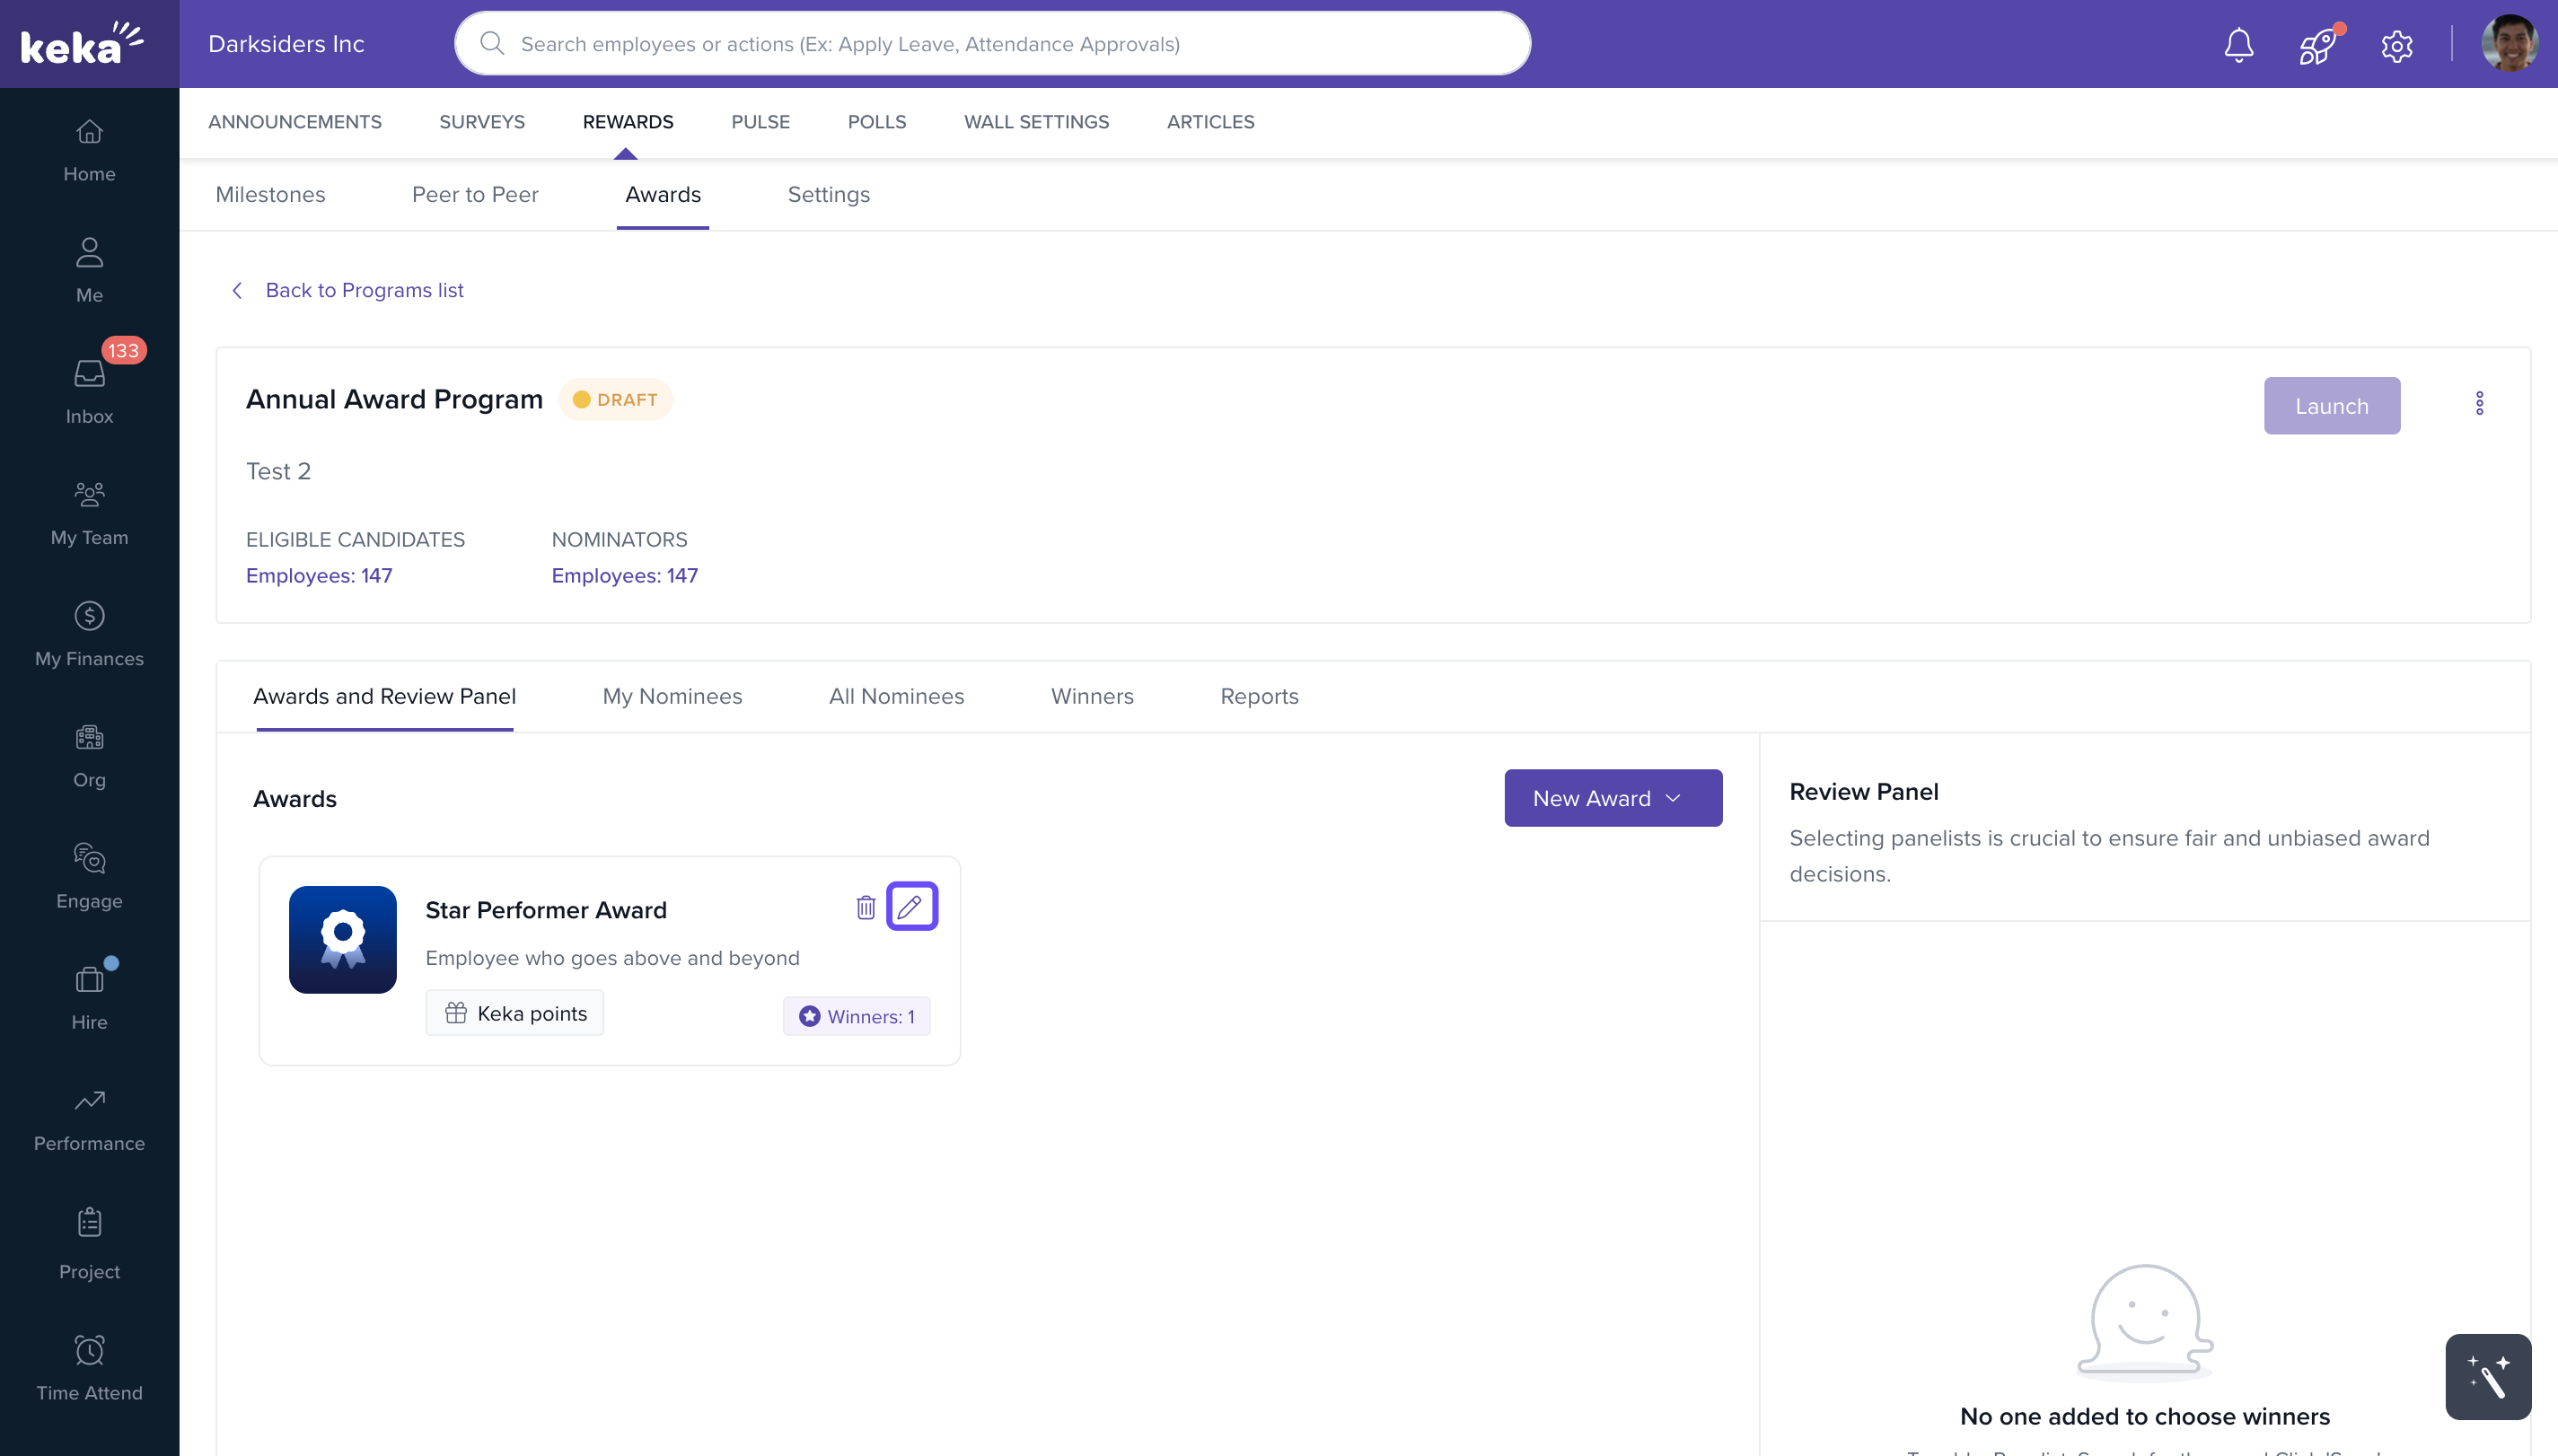Screen dimensions: 2558x1456
Task: Delete the Star Performer Award
Action: (865, 907)
